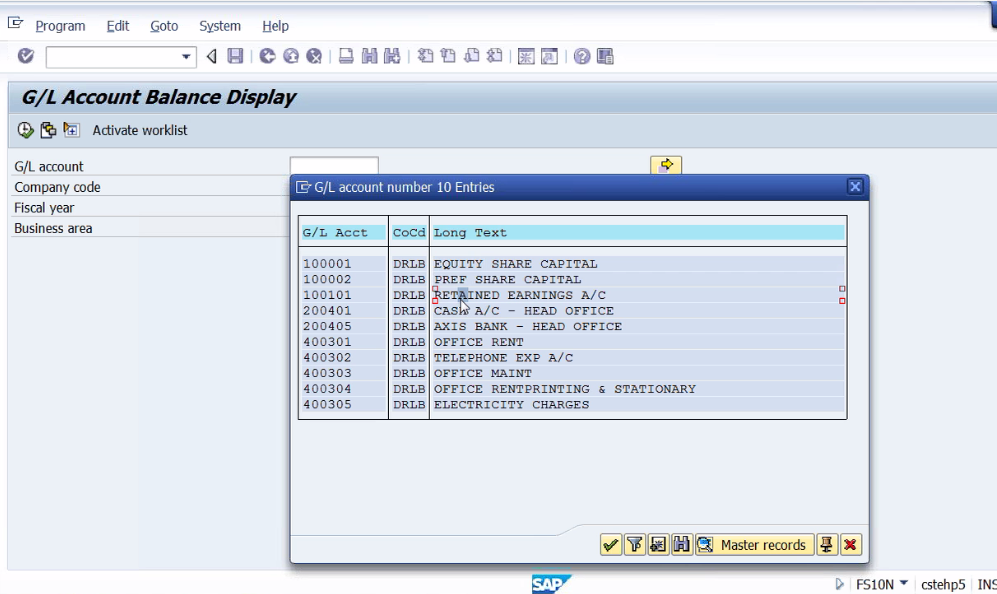Click the Last Page icon
Image resolution: width=997 pixels, height=594 pixels.
(495, 57)
